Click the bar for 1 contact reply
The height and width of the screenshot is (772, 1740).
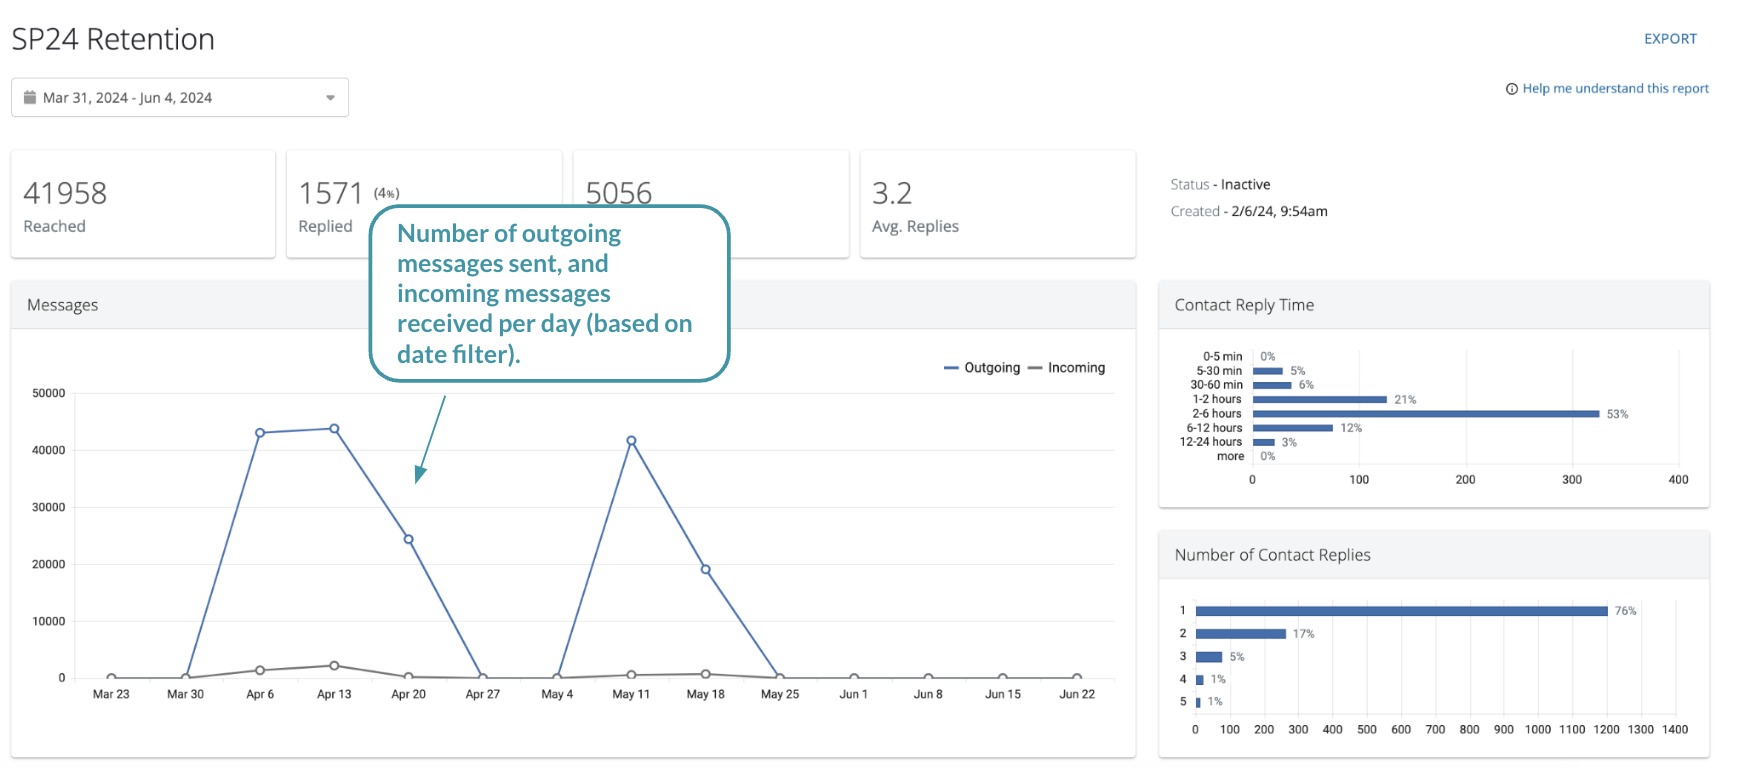point(1401,611)
